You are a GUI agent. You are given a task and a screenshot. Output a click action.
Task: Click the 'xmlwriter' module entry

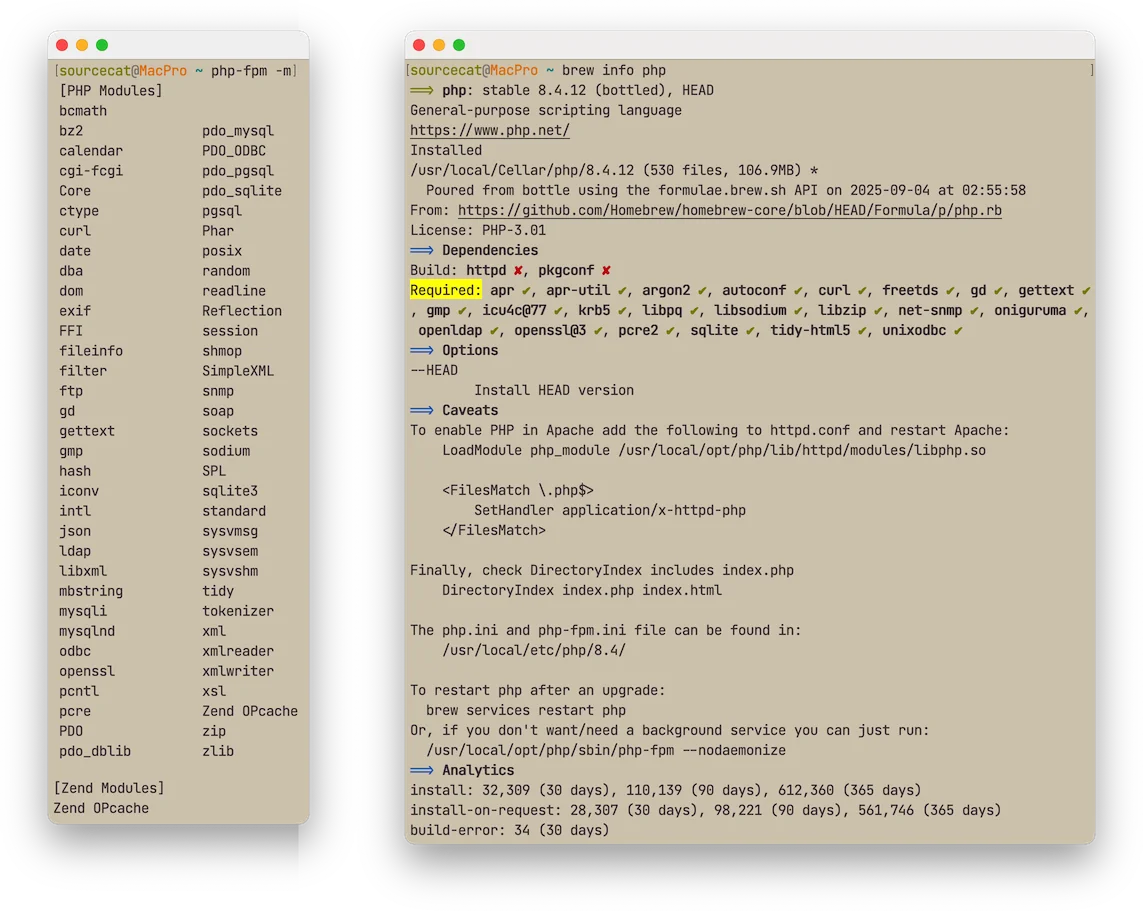[x=238, y=671]
